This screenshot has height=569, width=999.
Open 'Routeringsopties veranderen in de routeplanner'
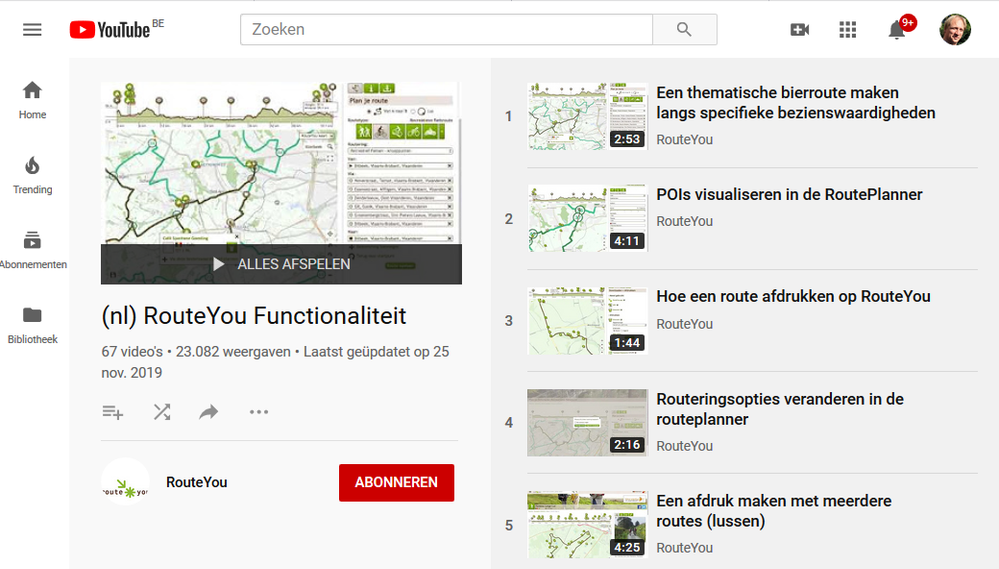[x=780, y=409]
